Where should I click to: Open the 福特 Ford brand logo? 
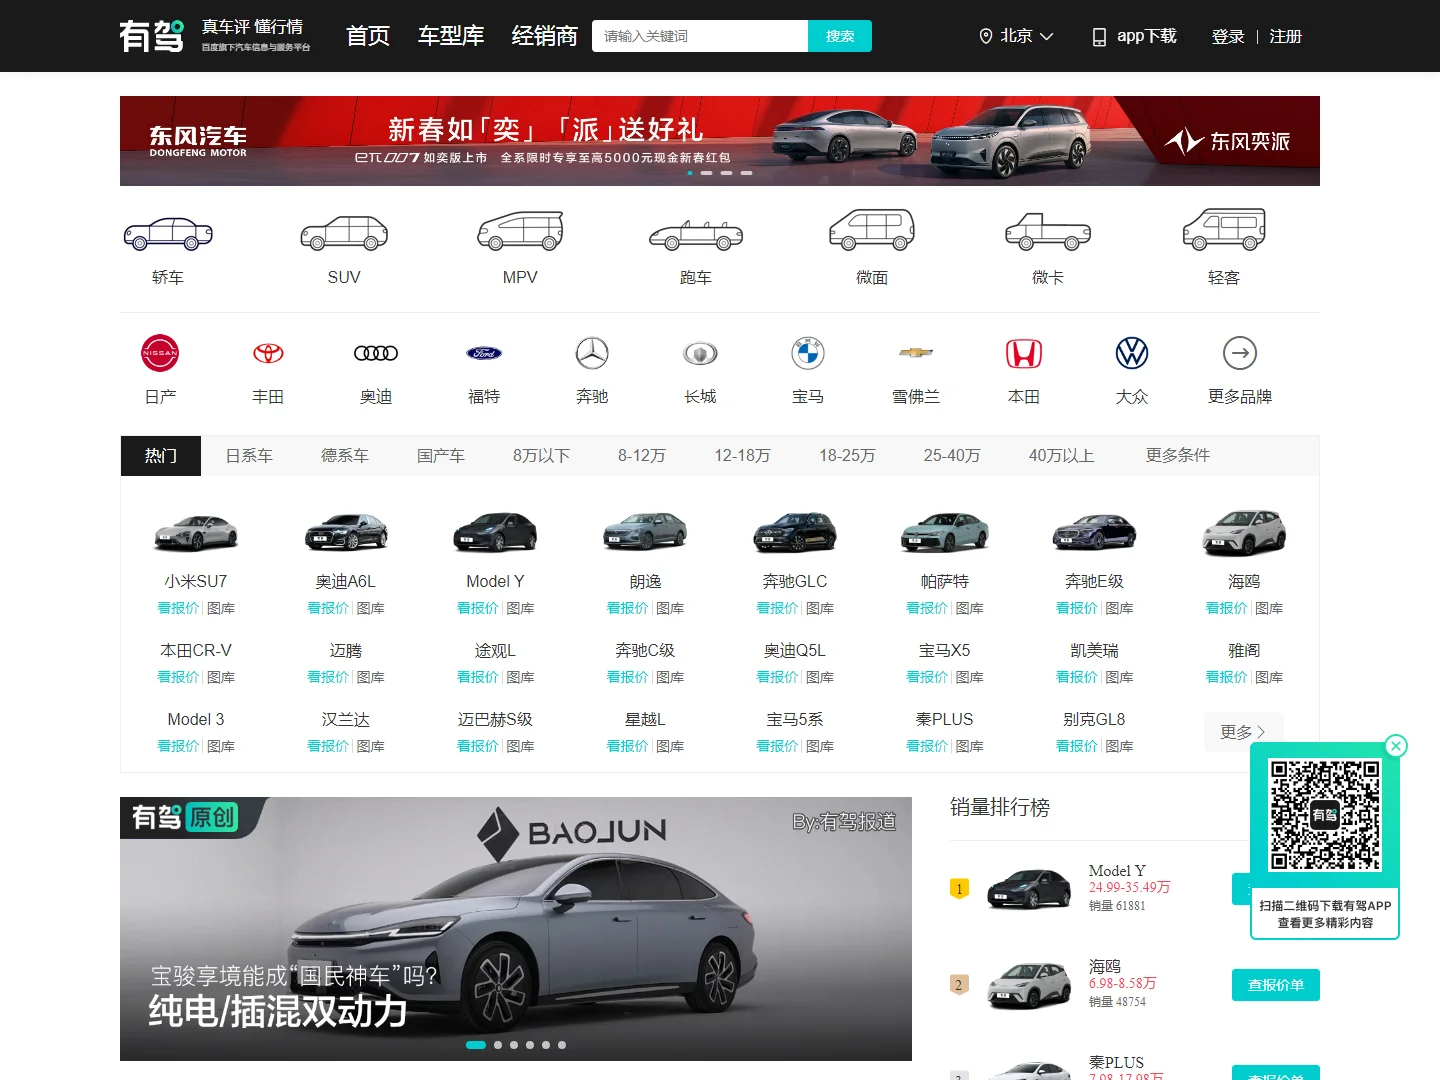(484, 353)
